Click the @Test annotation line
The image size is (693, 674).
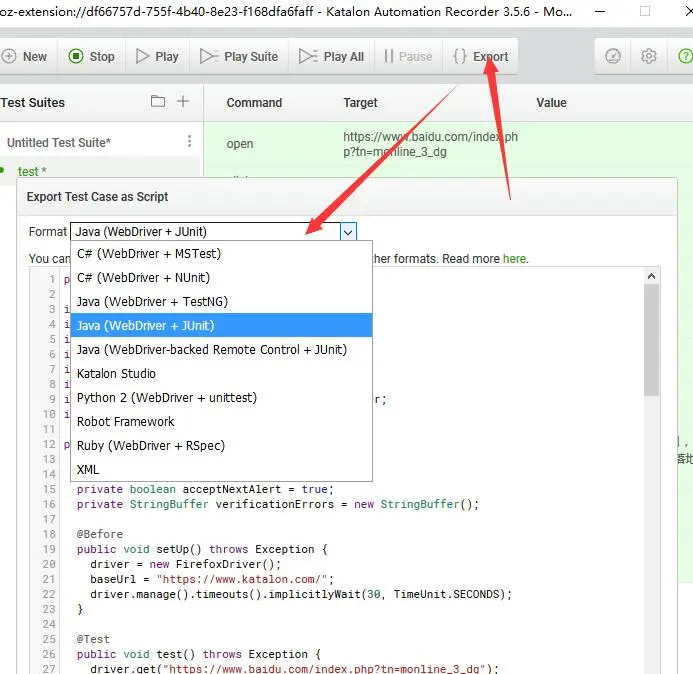coord(93,640)
